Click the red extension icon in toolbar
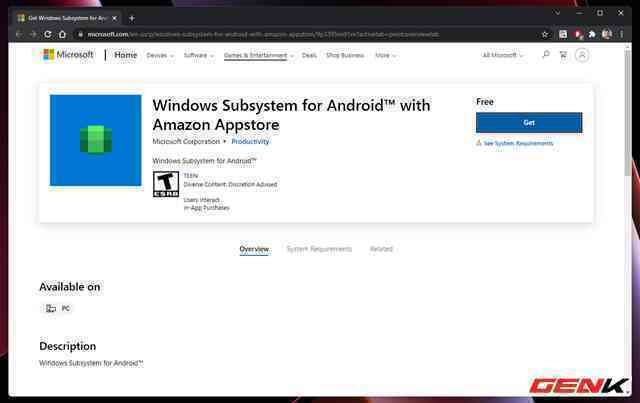The width and height of the screenshot is (640, 403). 578,34
